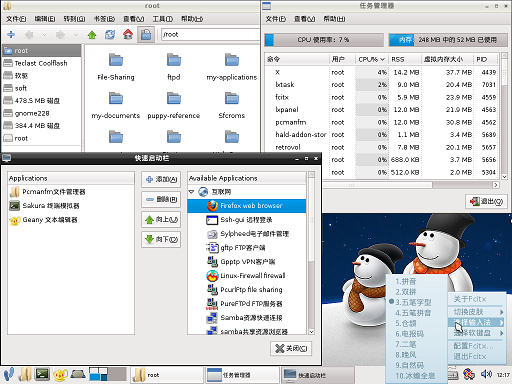Open back history dropdown arrow in file manager
This screenshot has width=512, height=384.
[x=44, y=34]
